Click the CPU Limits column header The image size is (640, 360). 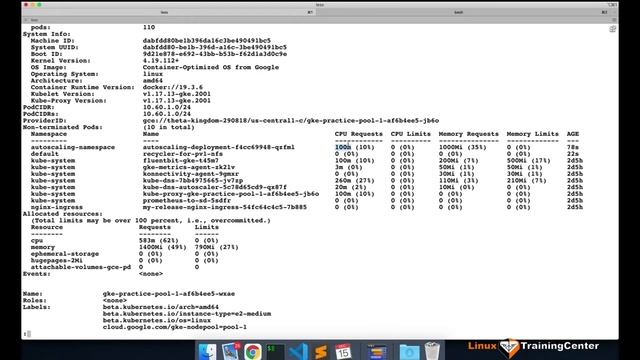pos(411,134)
